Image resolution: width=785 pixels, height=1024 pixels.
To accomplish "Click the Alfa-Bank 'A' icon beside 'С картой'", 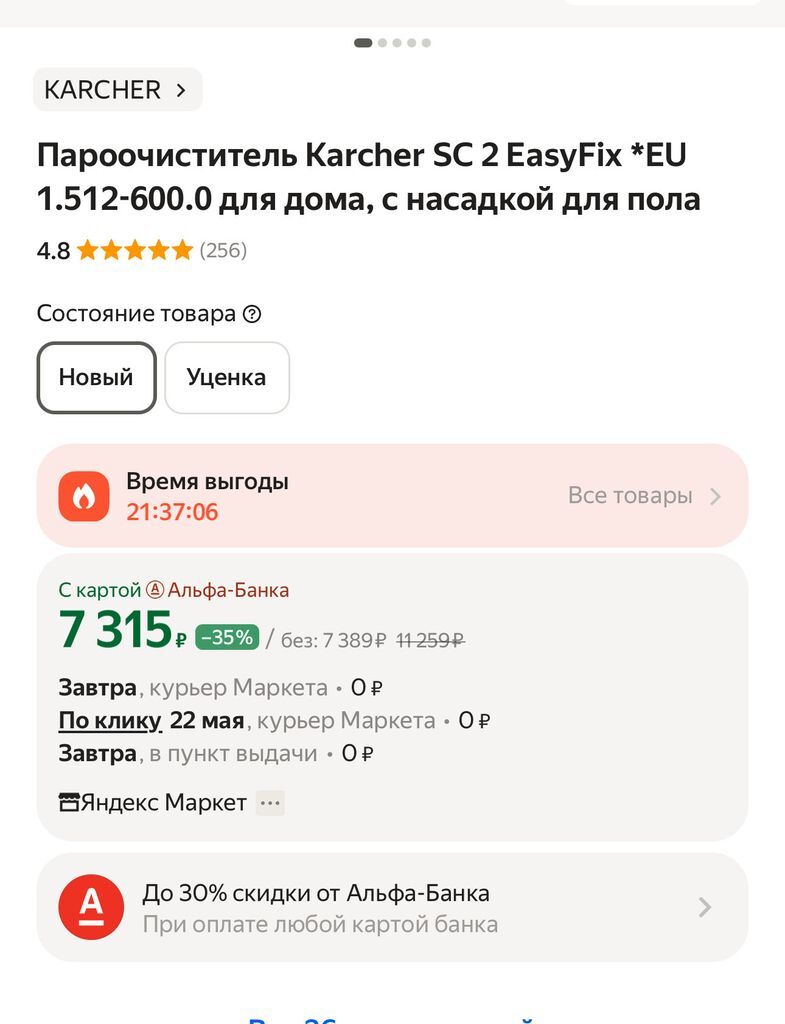I will pos(155,590).
